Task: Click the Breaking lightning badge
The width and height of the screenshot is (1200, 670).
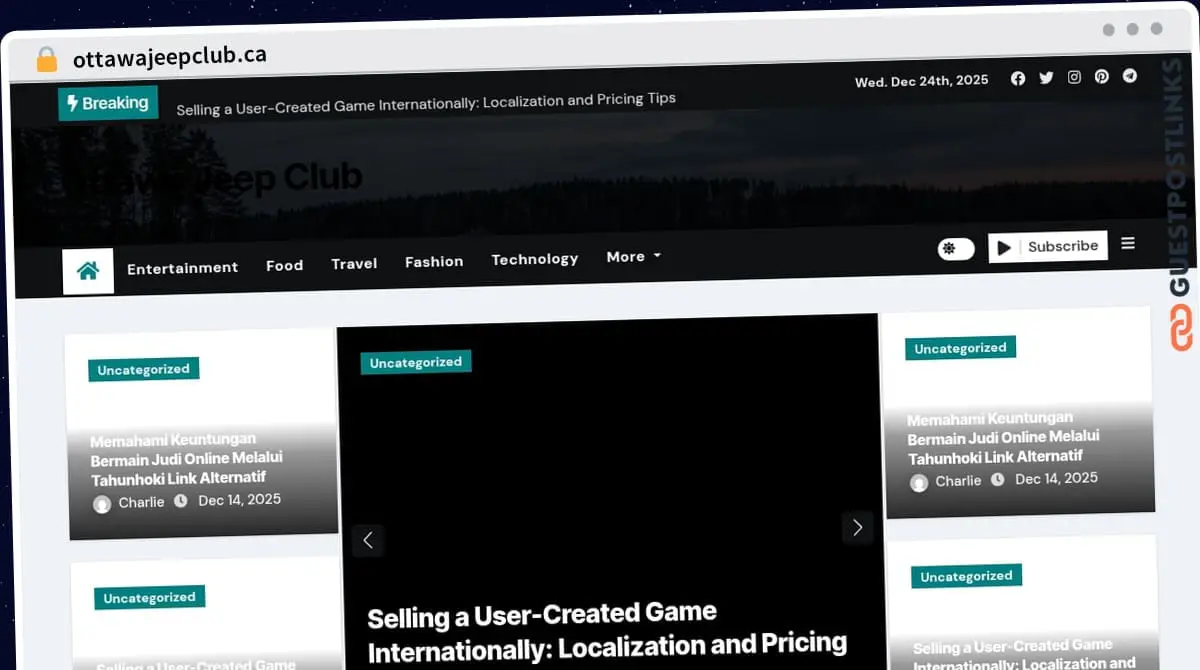Action: coord(108,103)
